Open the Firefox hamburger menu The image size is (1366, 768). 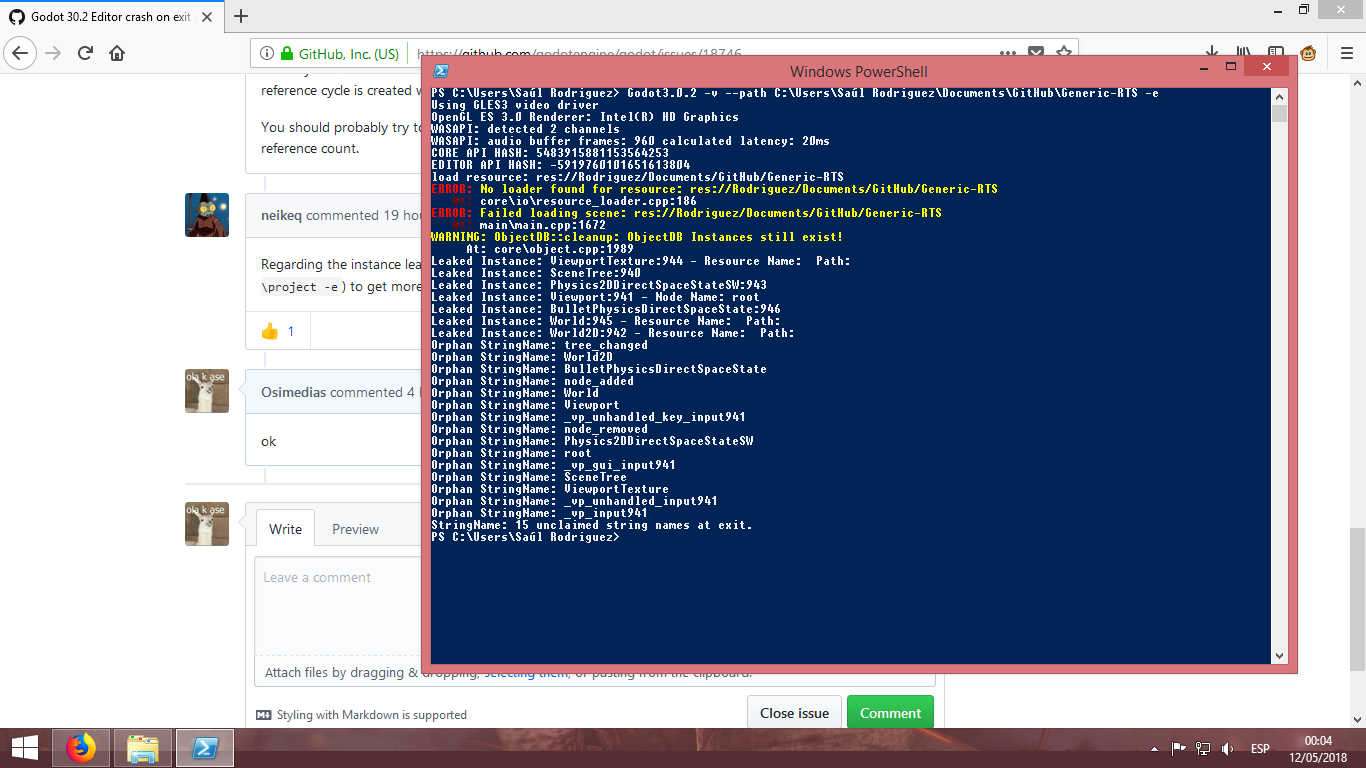[x=1346, y=53]
